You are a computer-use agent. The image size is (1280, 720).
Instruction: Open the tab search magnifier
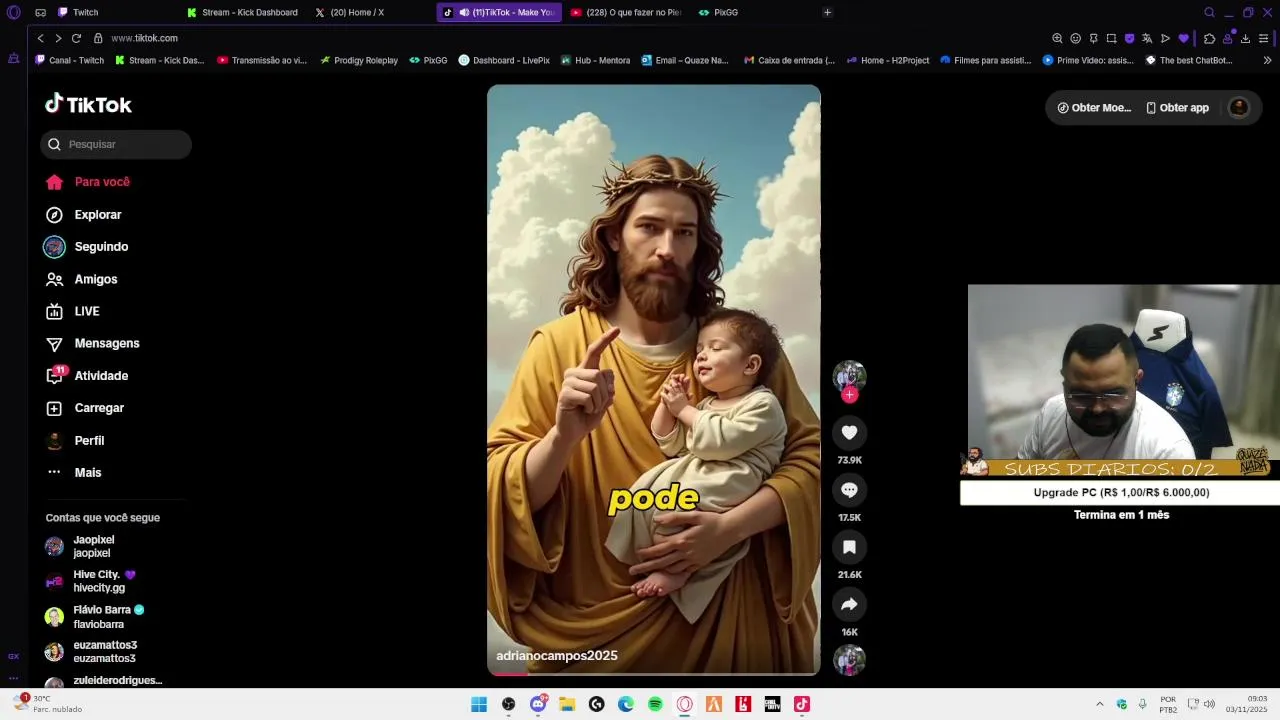click(1209, 12)
